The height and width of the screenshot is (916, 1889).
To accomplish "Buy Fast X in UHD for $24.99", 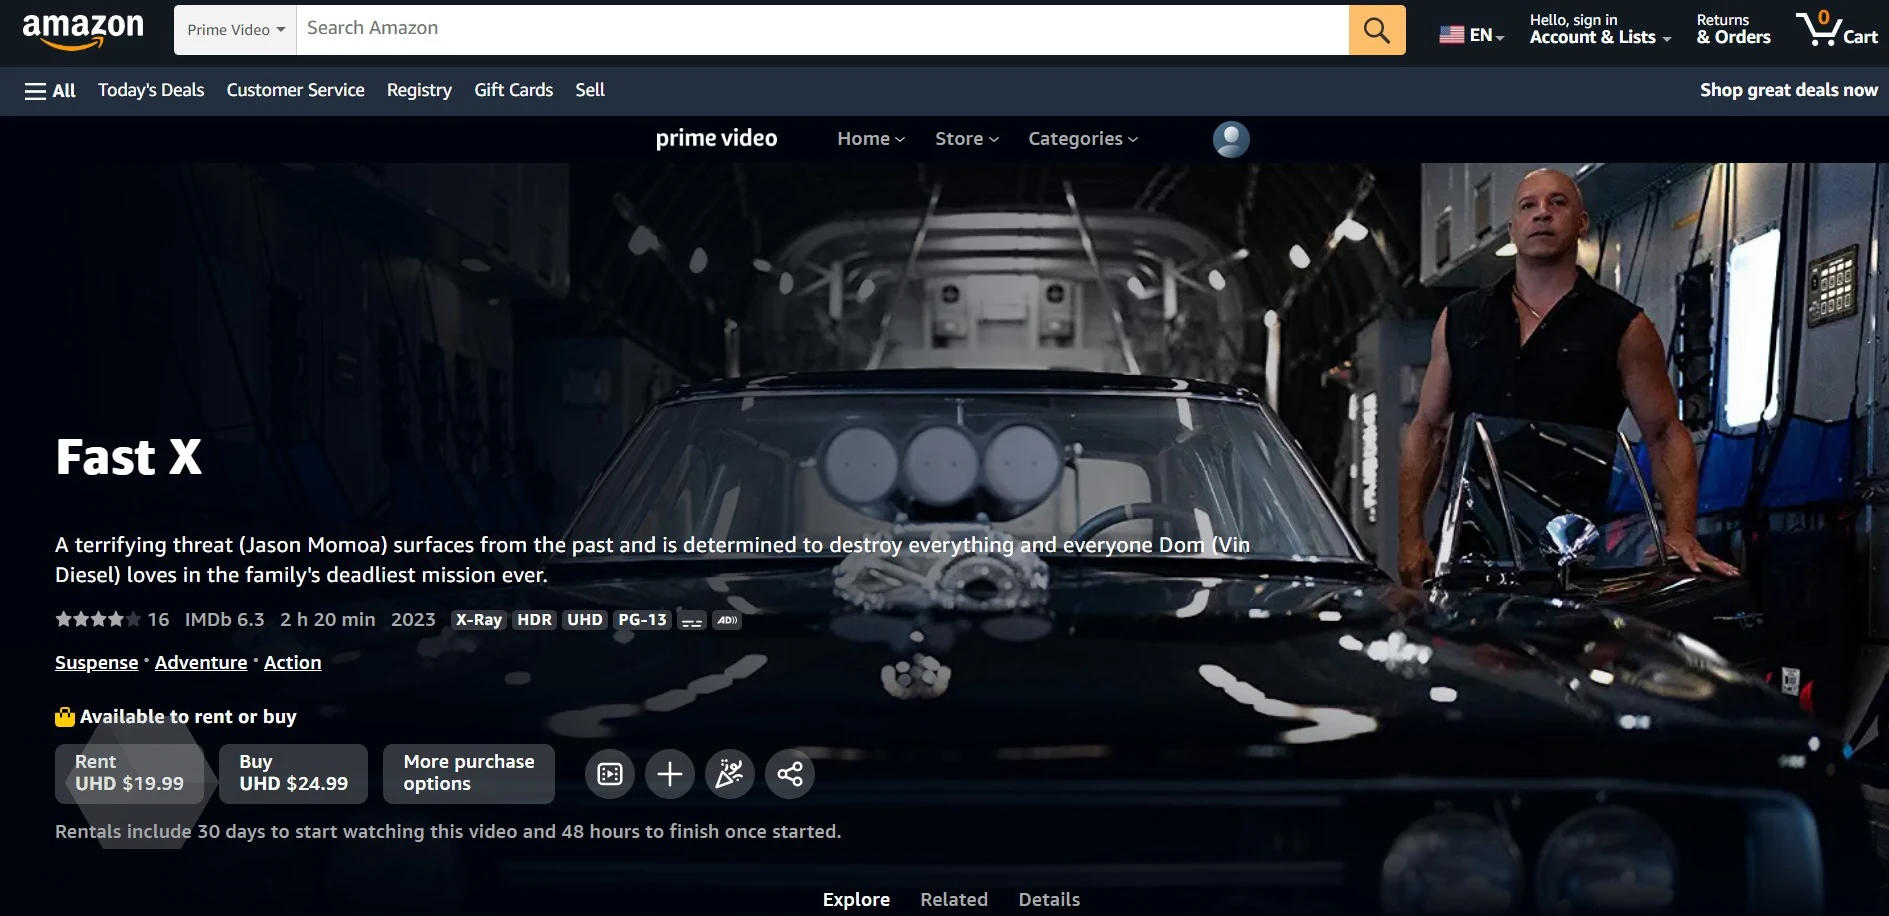I will tap(293, 773).
